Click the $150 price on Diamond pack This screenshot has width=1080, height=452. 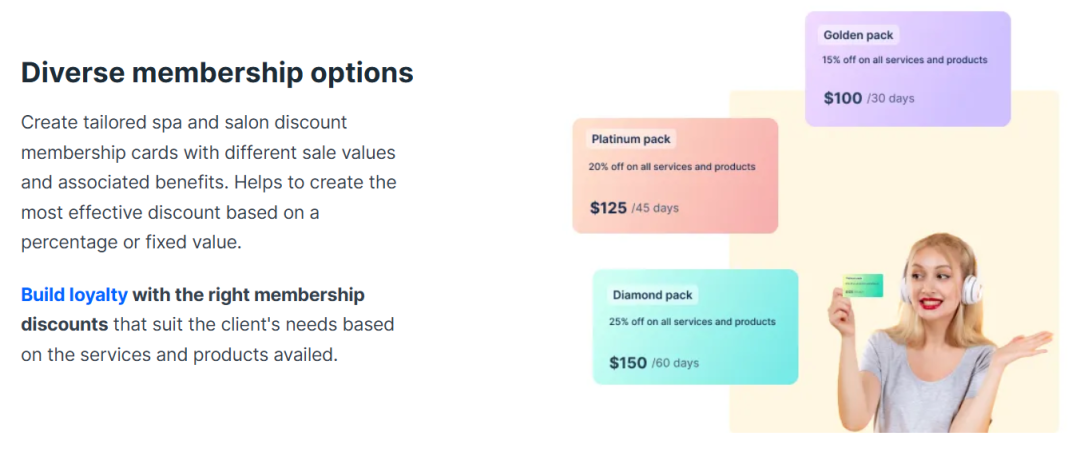coord(628,363)
